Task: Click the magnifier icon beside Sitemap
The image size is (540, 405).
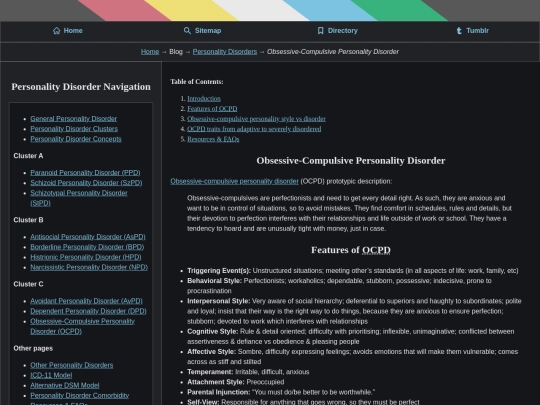Action: tap(187, 31)
